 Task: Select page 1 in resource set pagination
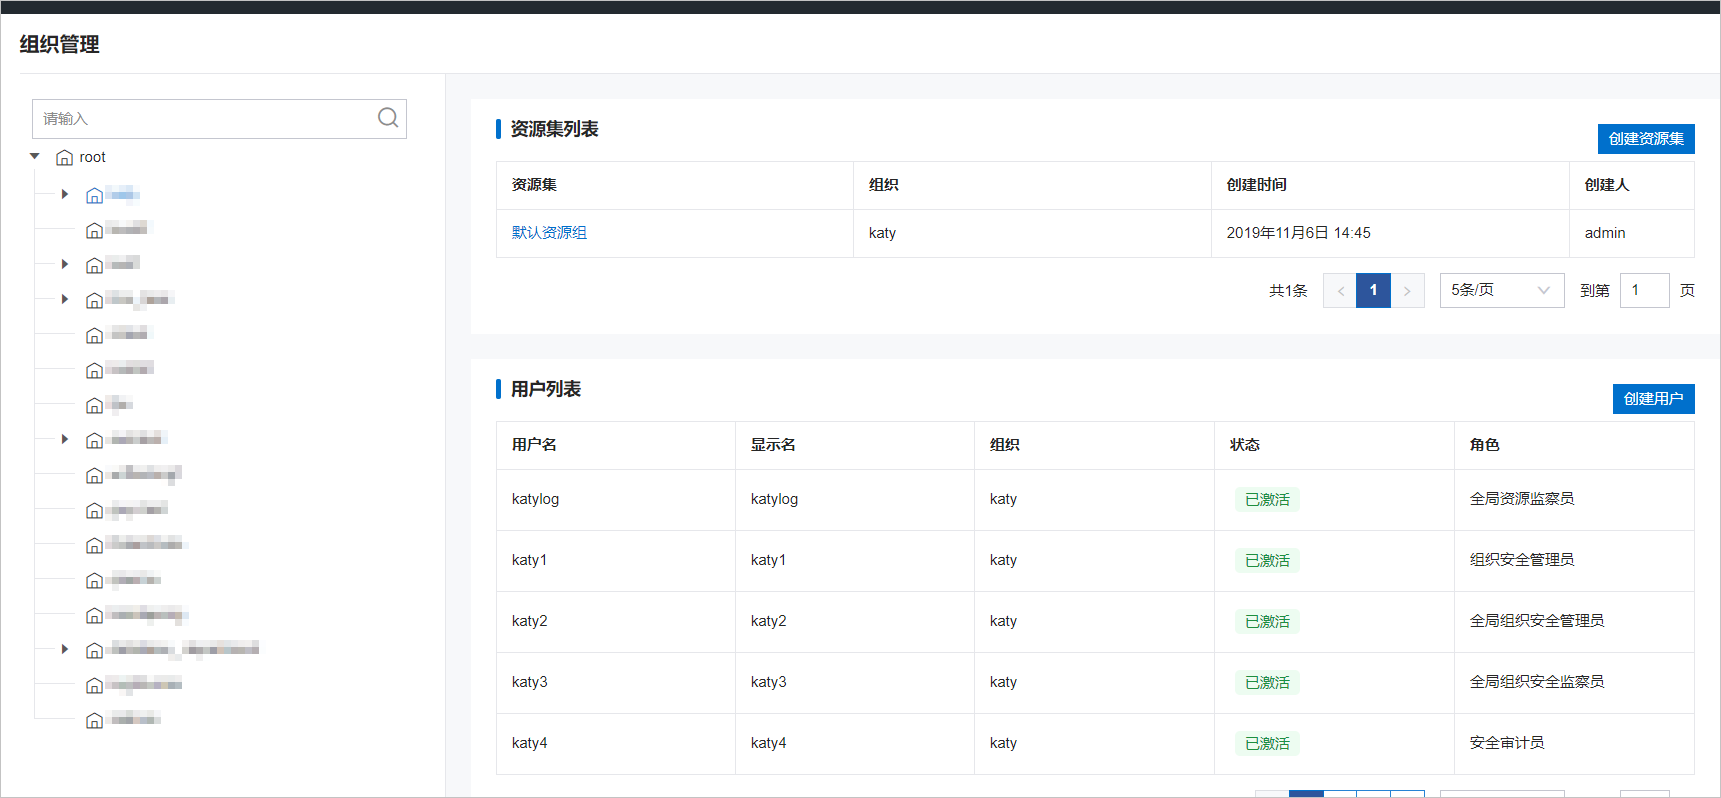1373,290
